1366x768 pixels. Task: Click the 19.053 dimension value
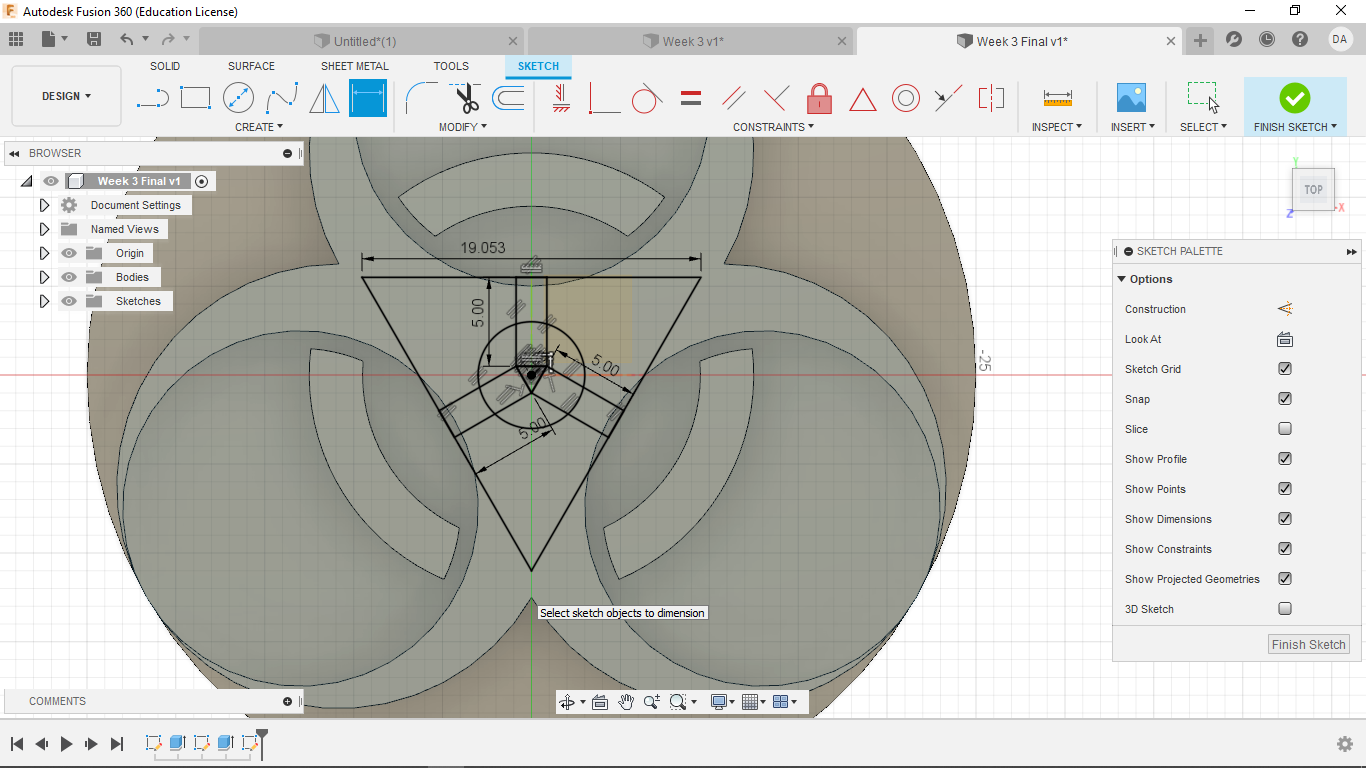482,248
